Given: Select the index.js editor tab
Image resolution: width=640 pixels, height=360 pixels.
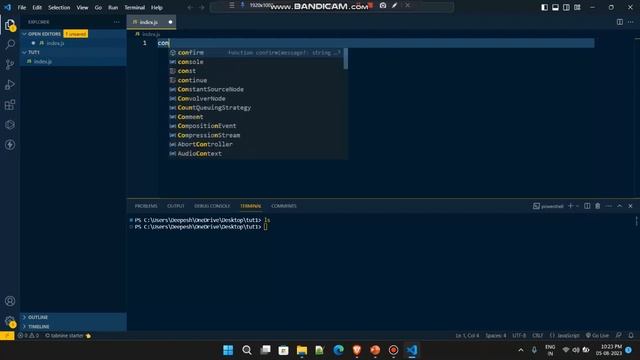Looking at the screenshot, I should point(151,22).
